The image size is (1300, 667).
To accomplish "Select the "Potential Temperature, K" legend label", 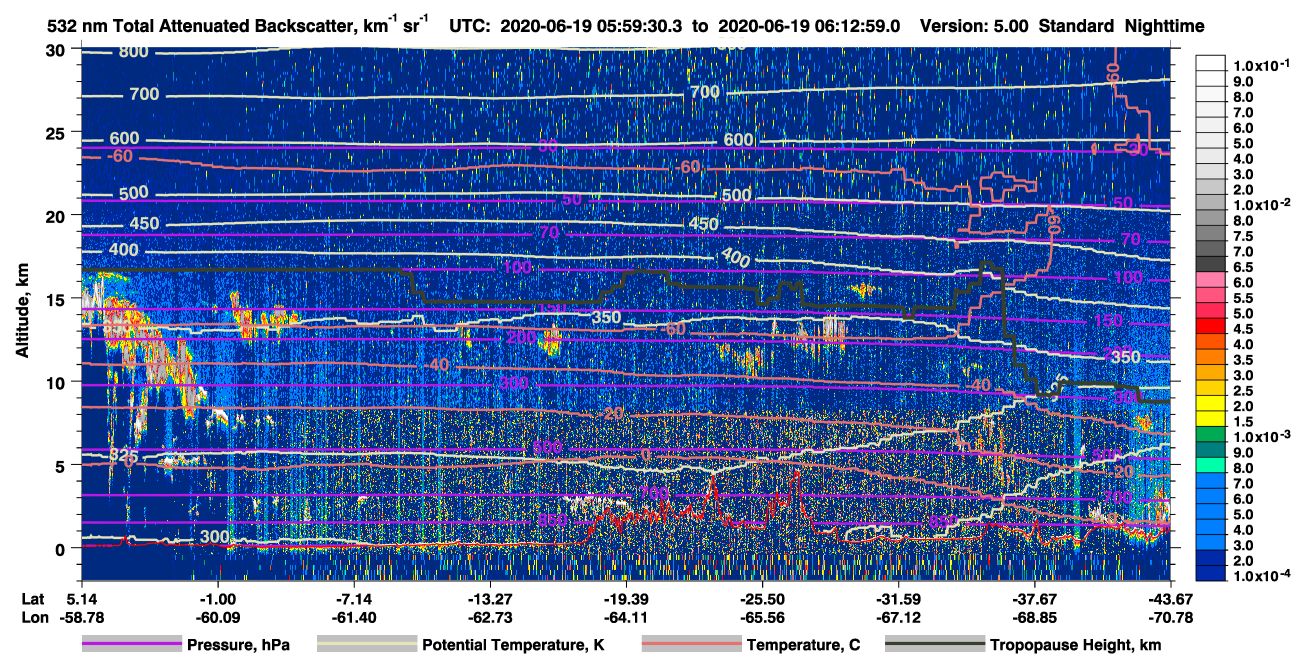I will click(x=513, y=645).
